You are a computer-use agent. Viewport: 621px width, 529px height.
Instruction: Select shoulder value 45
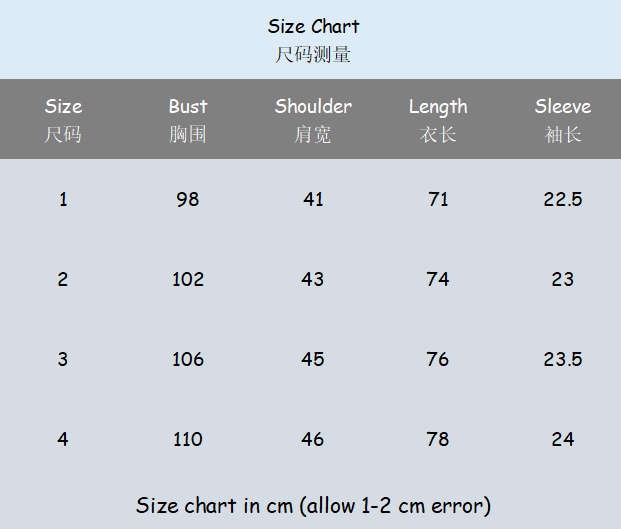(x=313, y=359)
